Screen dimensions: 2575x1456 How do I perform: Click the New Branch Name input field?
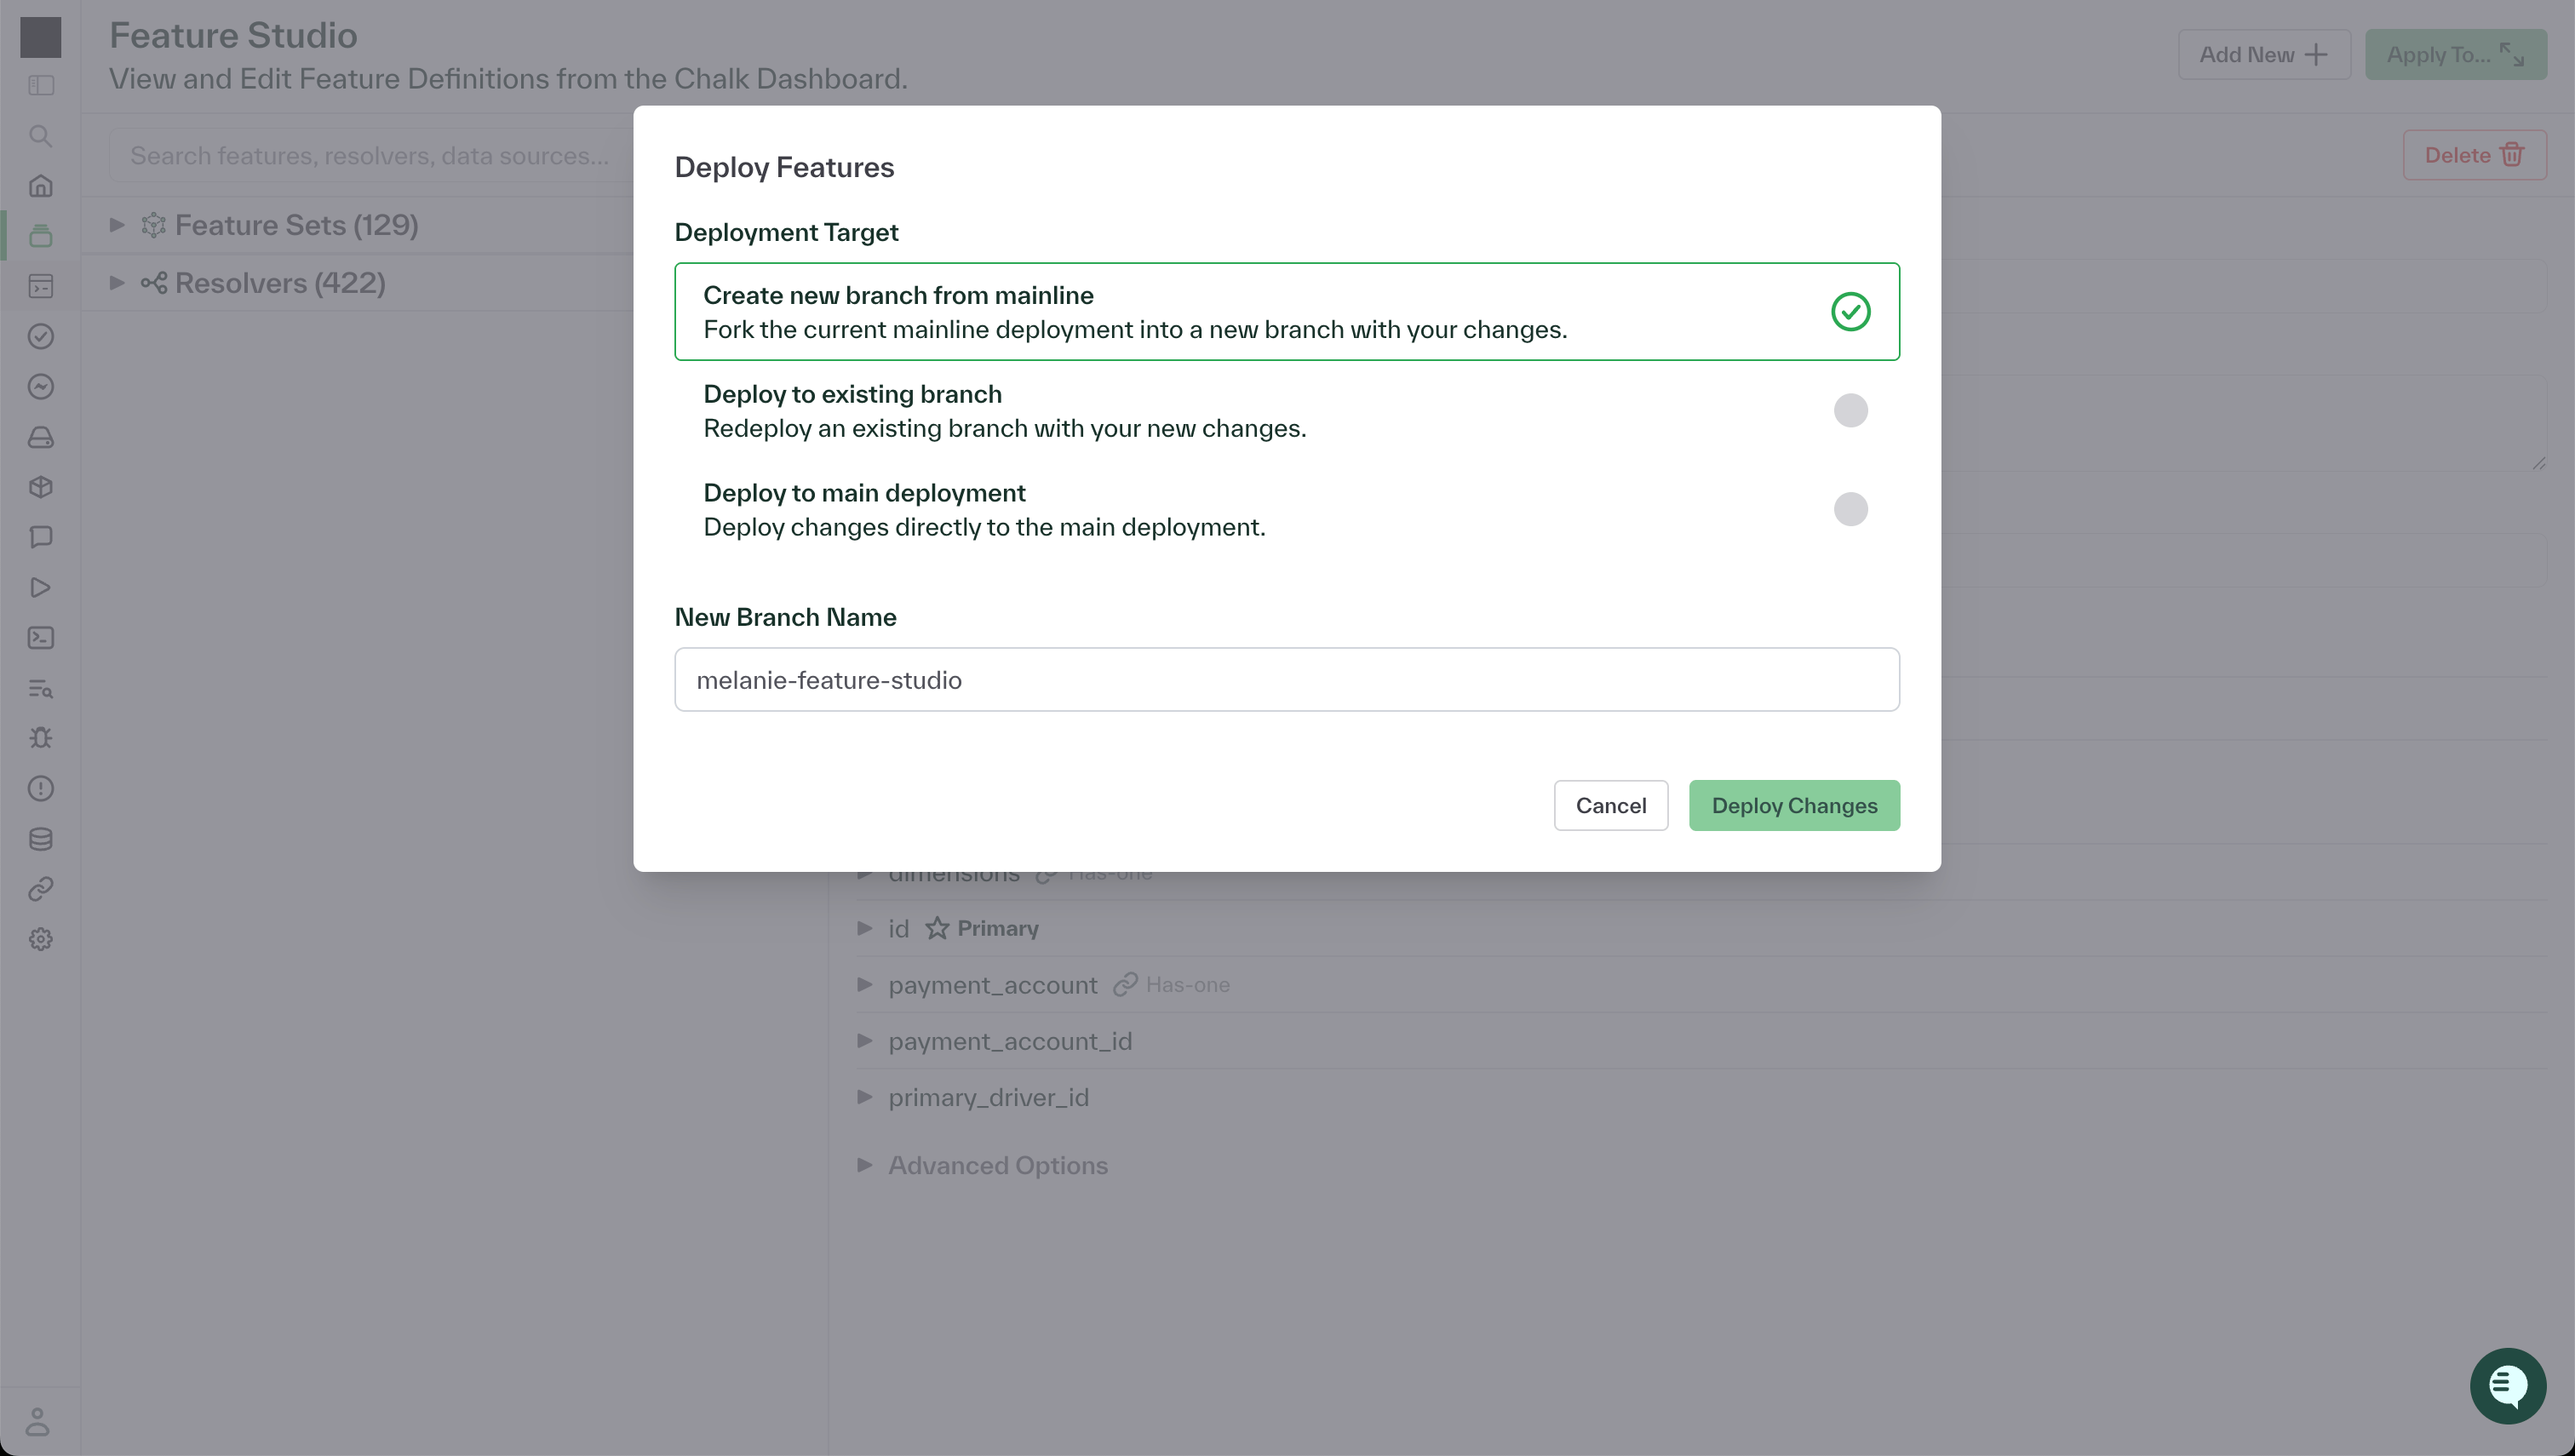coord(1287,680)
